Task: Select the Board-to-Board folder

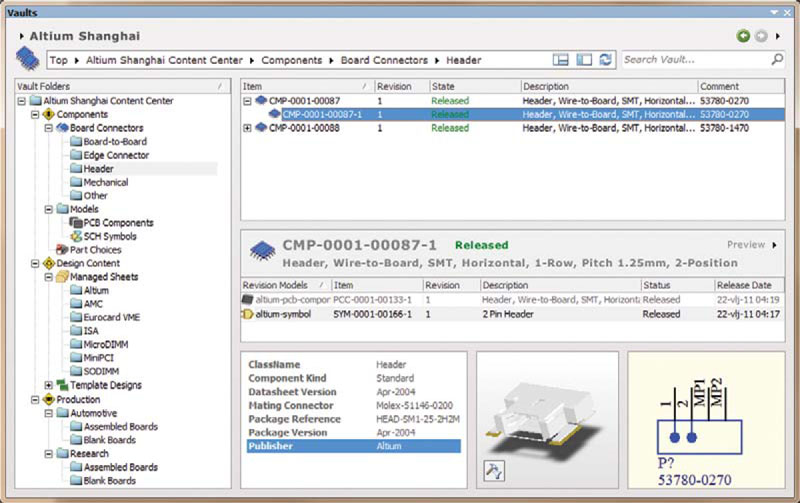Action: pyautogui.click(x=115, y=142)
